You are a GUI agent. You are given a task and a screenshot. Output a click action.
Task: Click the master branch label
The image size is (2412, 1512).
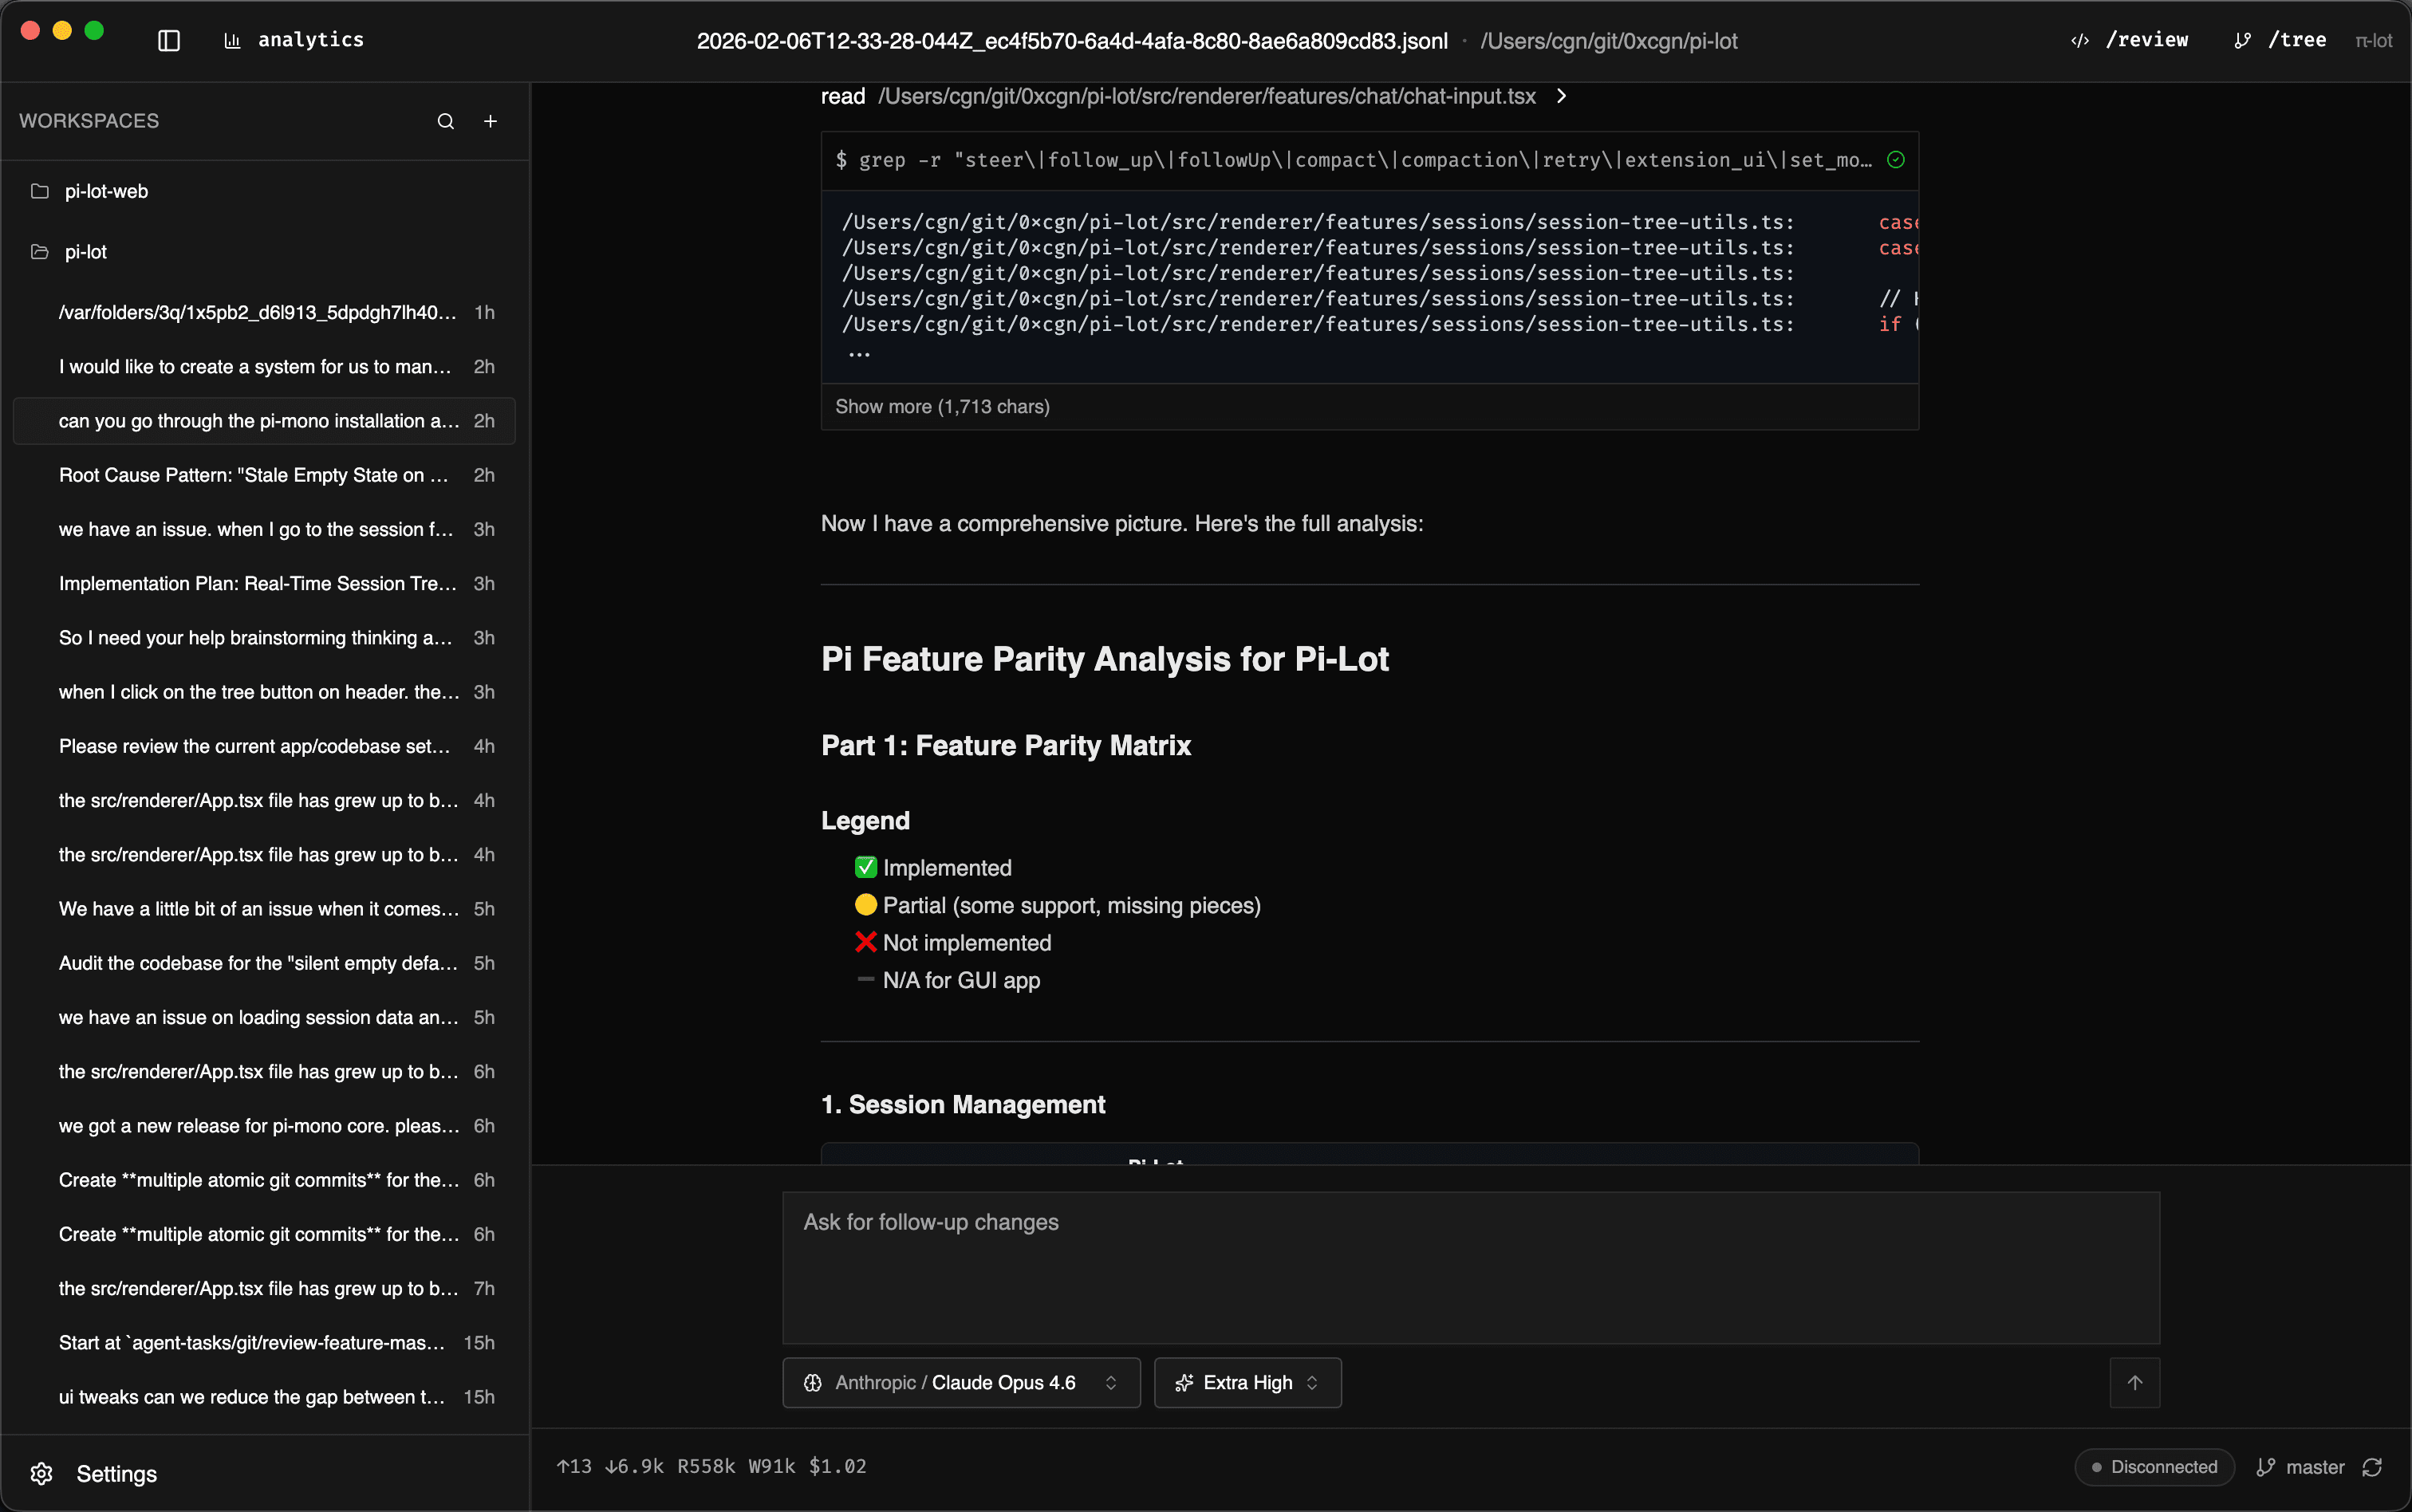pos(2313,1466)
